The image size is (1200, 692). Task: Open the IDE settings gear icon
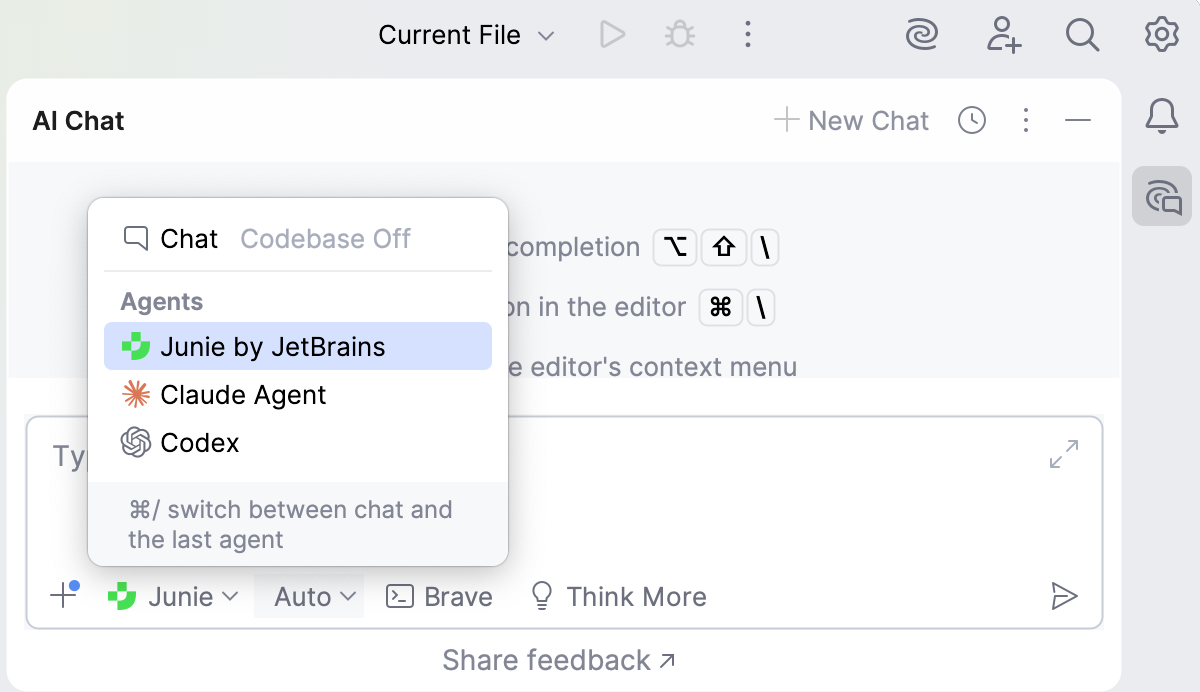1161,36
